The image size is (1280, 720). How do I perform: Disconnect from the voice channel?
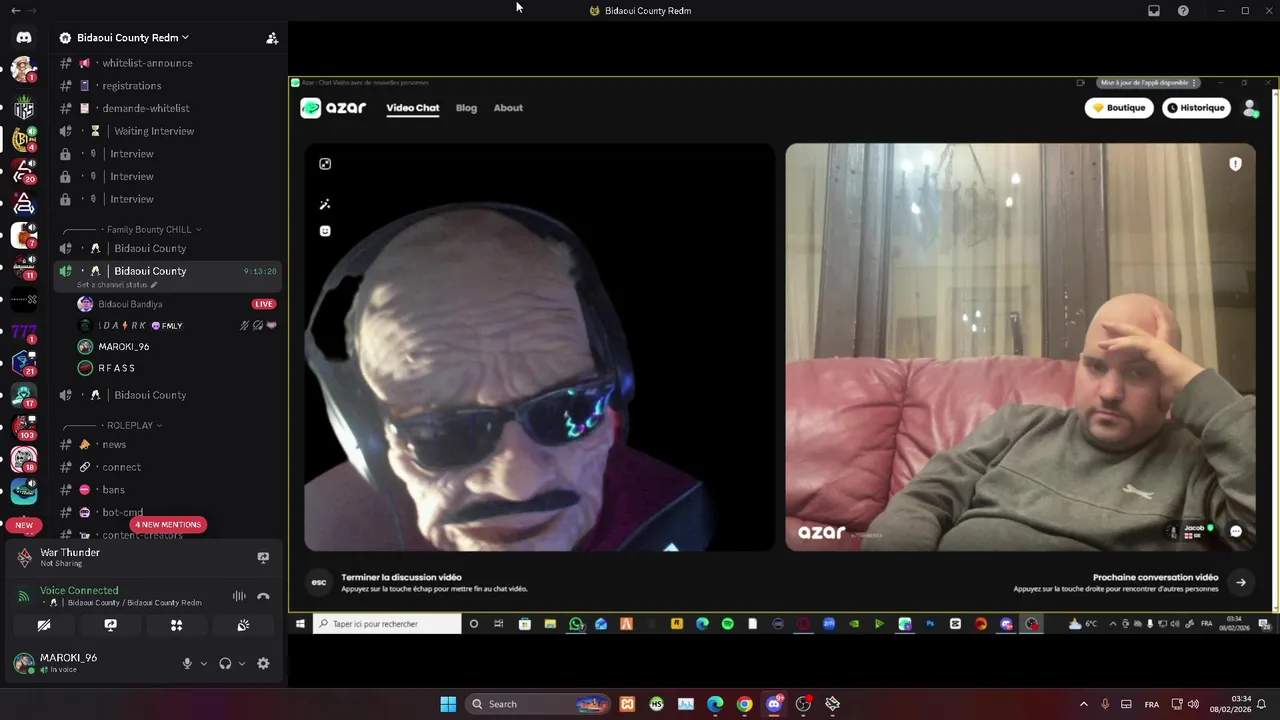[x=263, y=596]
